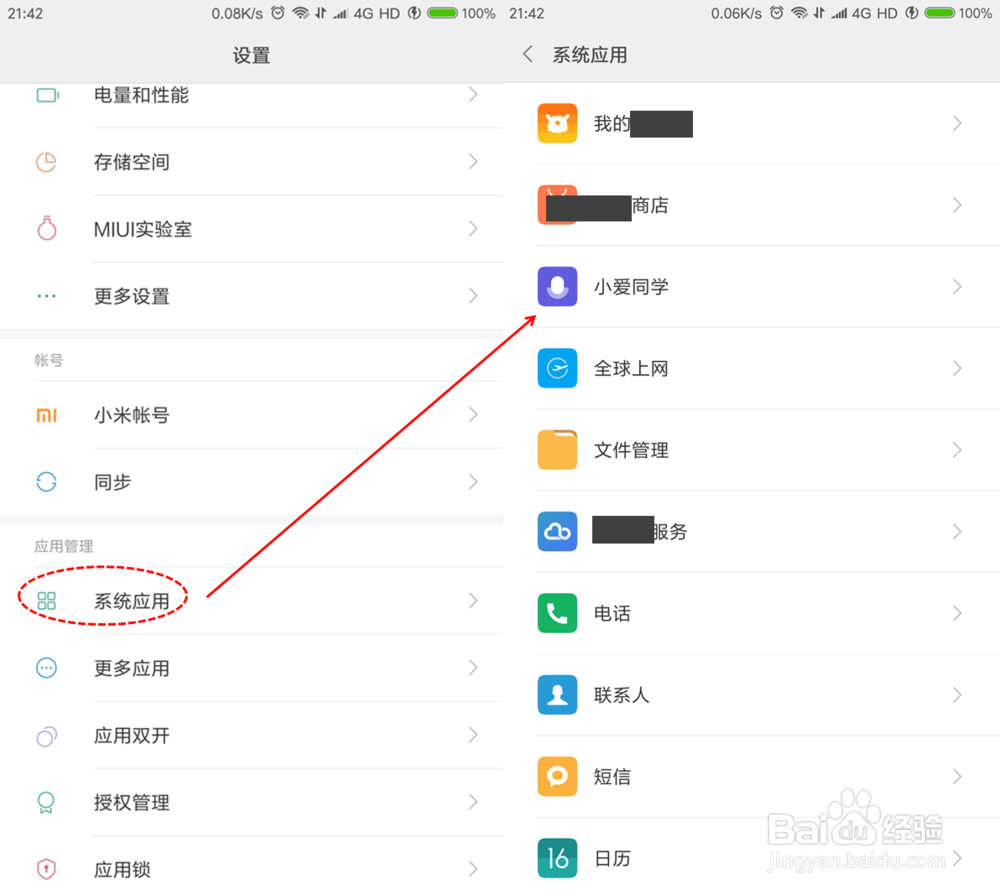1000x895 pixels.
Task: Open the 小米帐号 settings entry
Action: tap(251, 415)
